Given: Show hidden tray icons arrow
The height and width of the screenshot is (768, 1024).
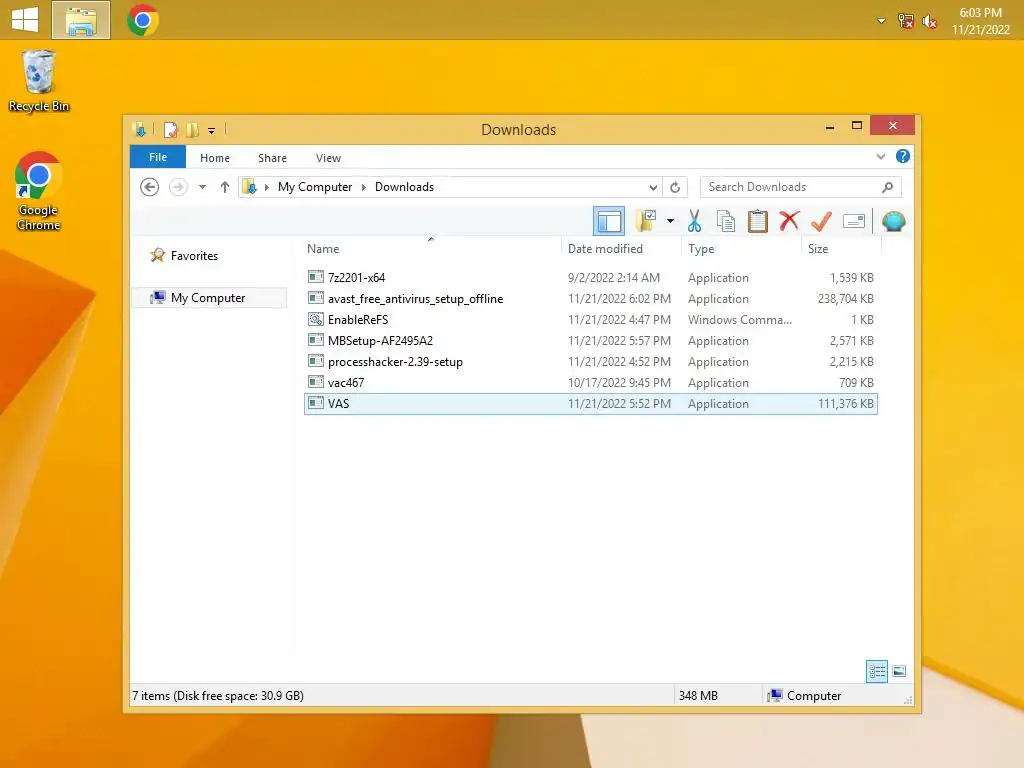Looking at the screenshot, I should (x=881, y=21).
